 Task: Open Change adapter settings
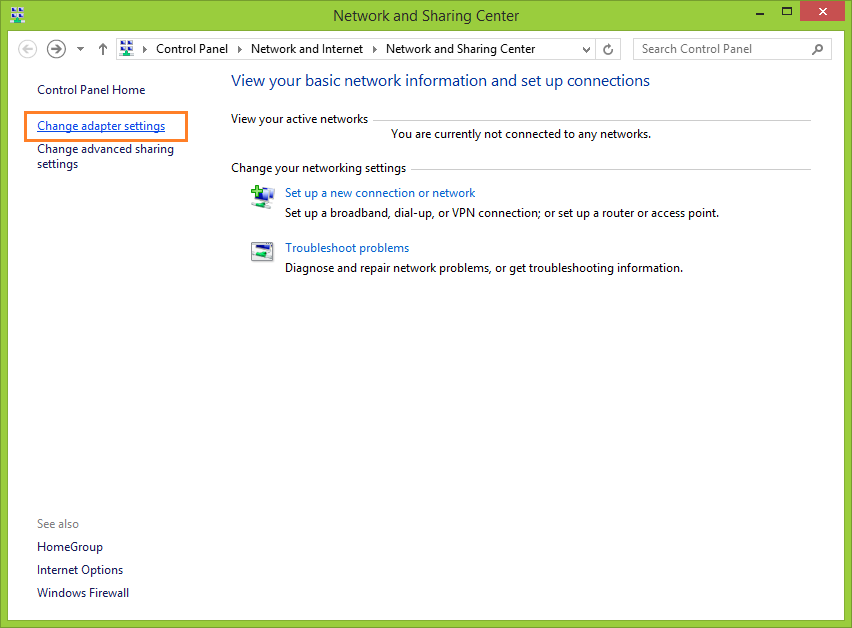click(x=101, y=126)
